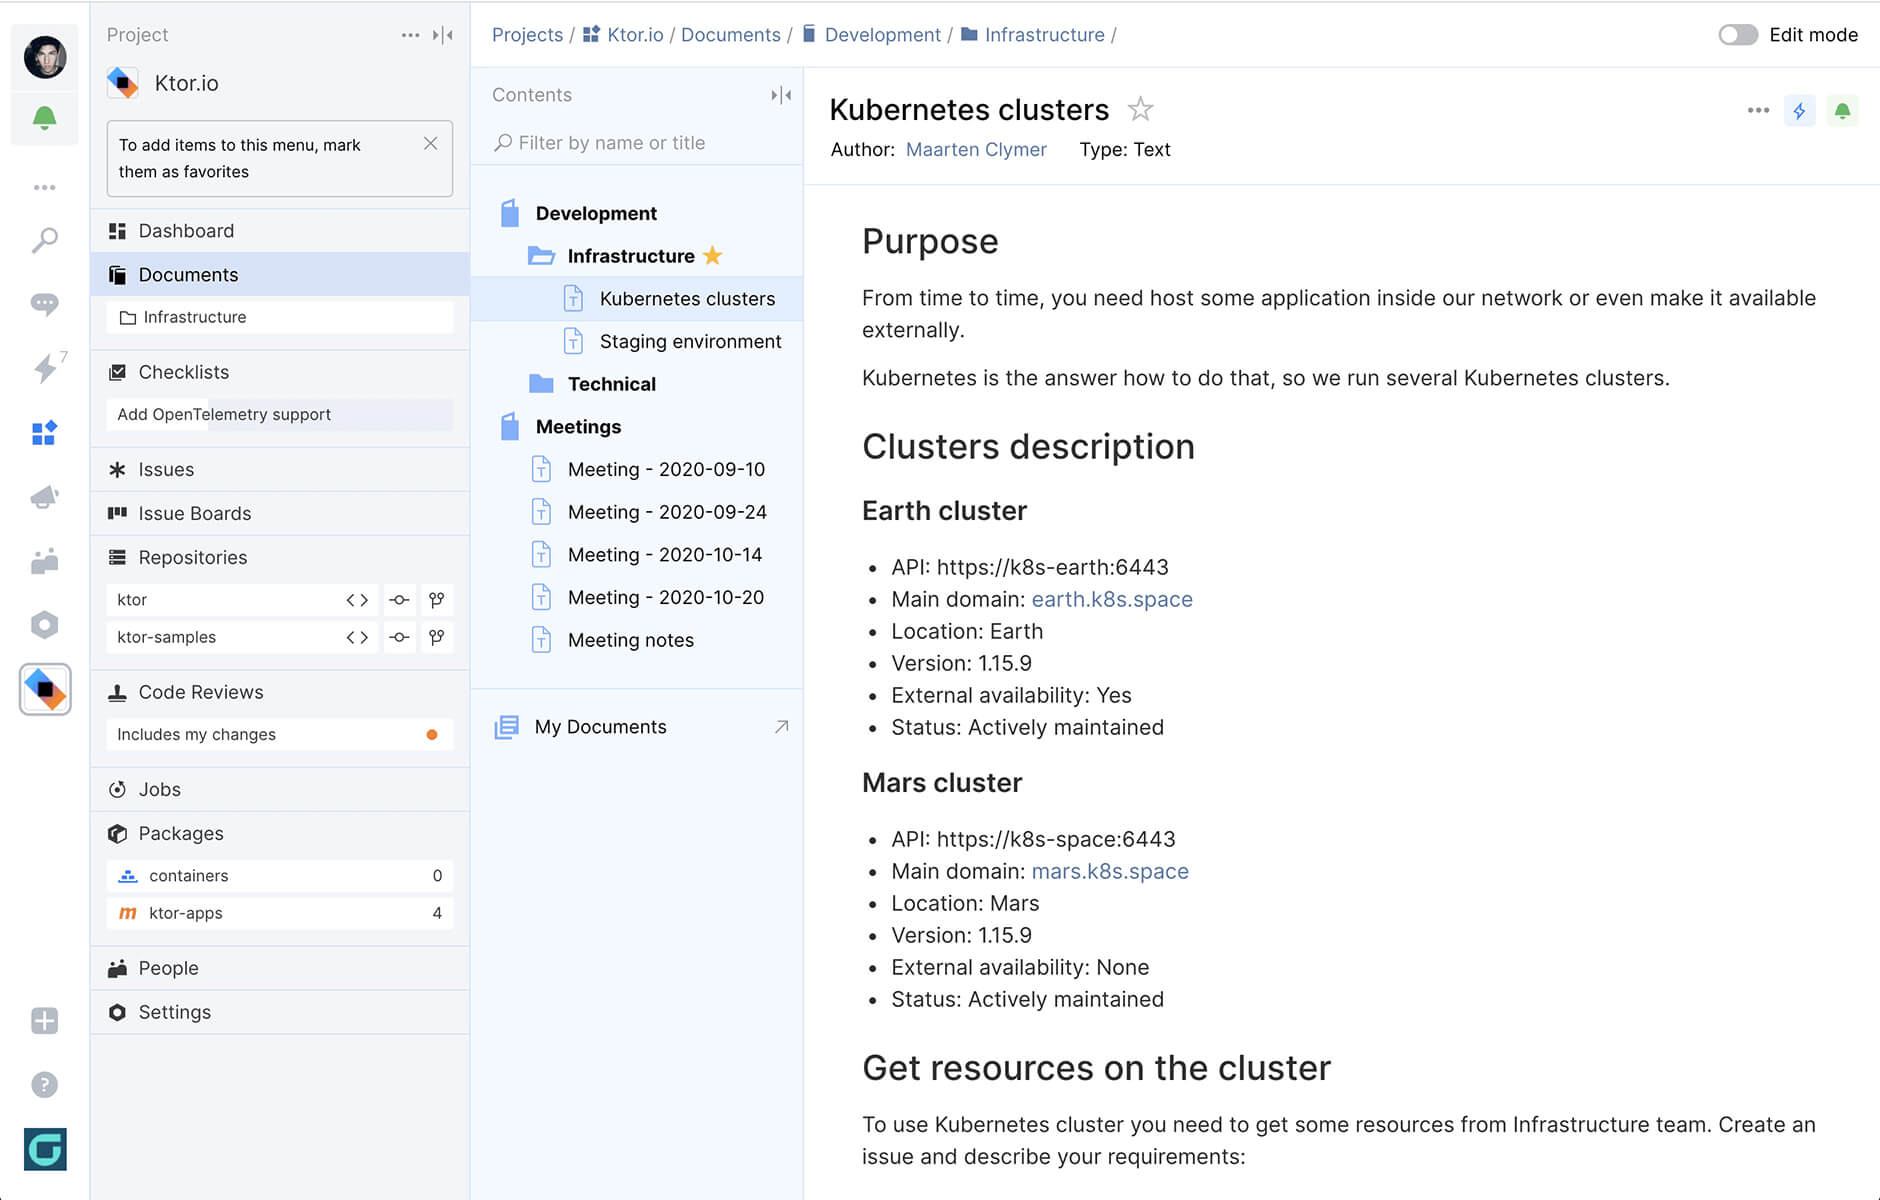
Task: Unfavorite the Infrastructure folder star
Action: coord(712,256)
